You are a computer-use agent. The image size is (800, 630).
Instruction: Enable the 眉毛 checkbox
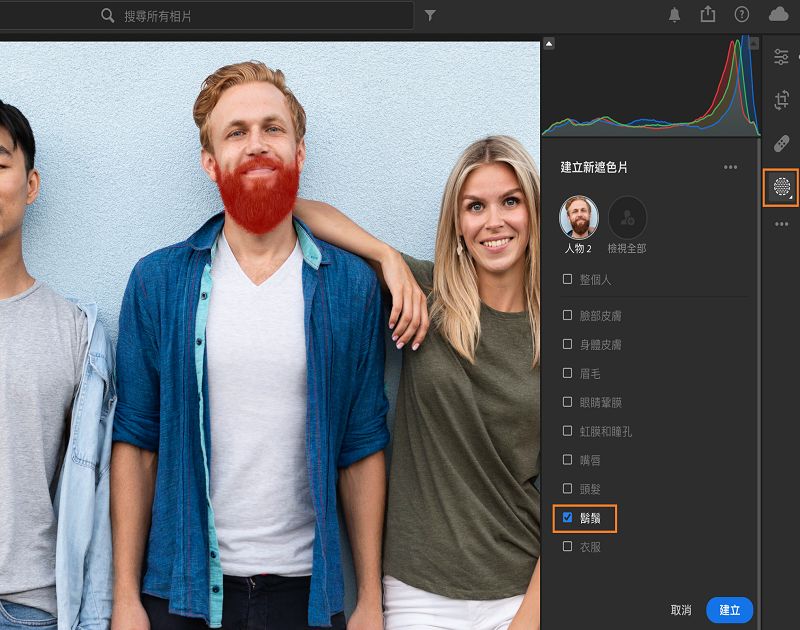pyautogui.click(x=567, y=373)
